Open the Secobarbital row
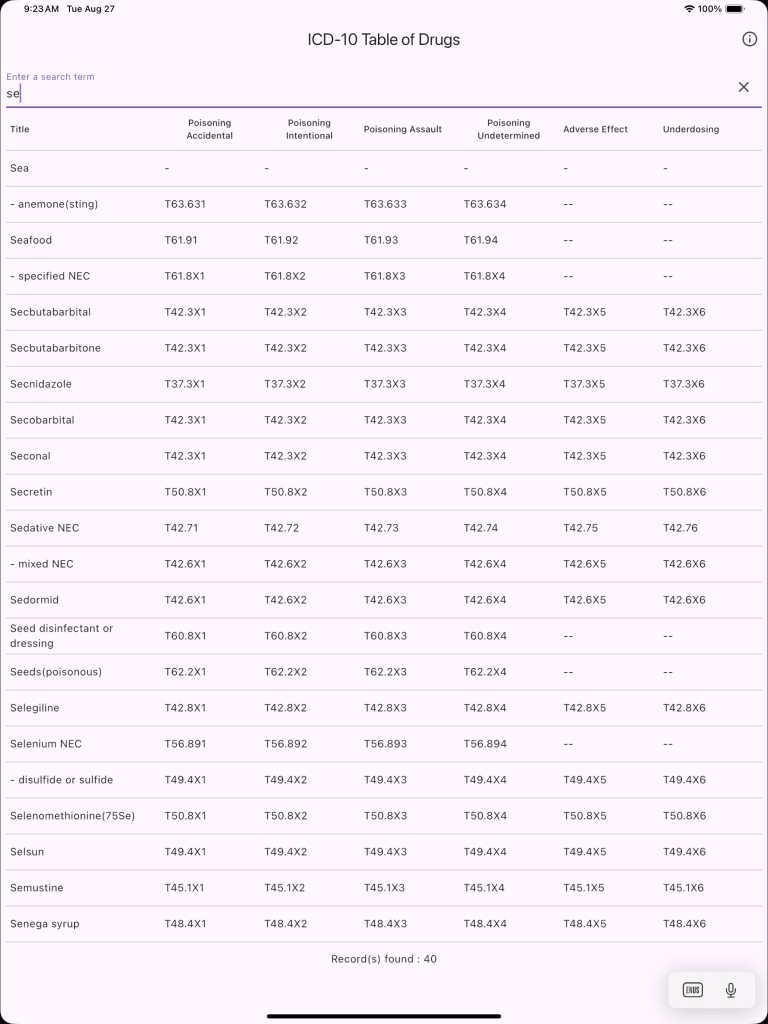Viewport: 768px width, 1024px height. pos(384,420)
